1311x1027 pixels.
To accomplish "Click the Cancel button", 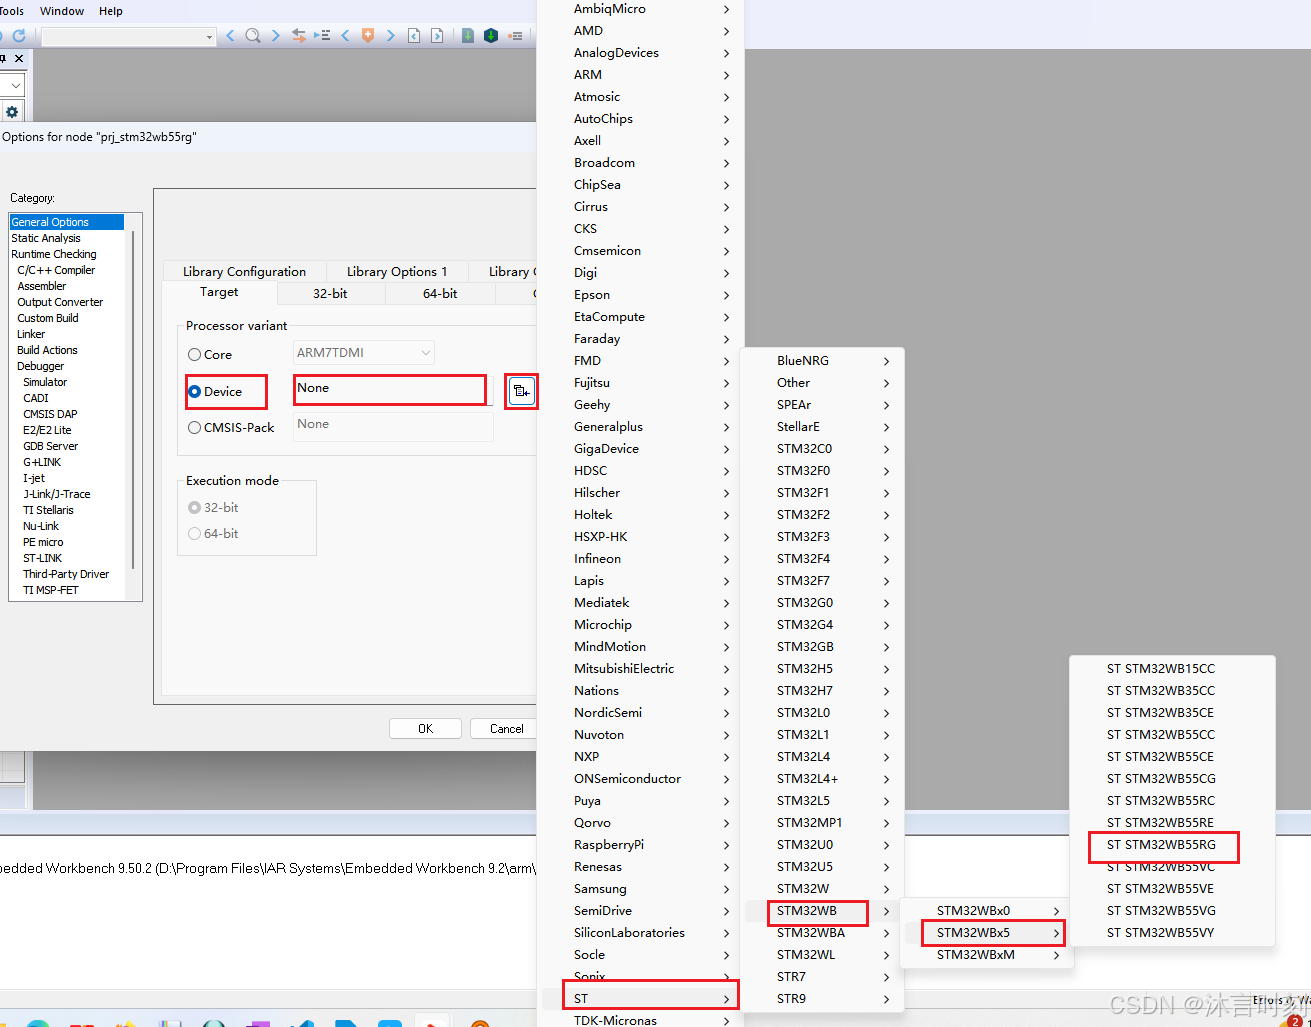I will (506, 729).
